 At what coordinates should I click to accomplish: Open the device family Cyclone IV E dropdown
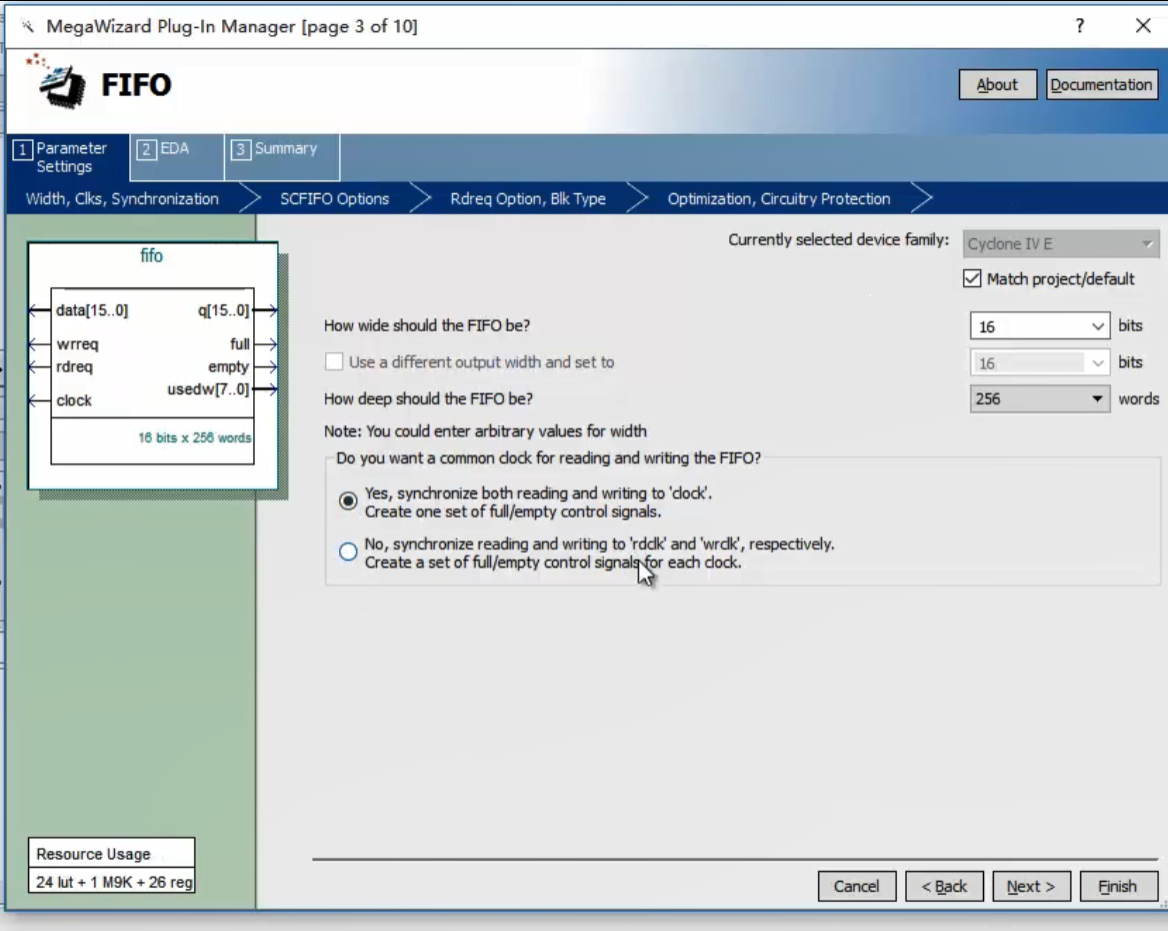(x=1061, y=244)
